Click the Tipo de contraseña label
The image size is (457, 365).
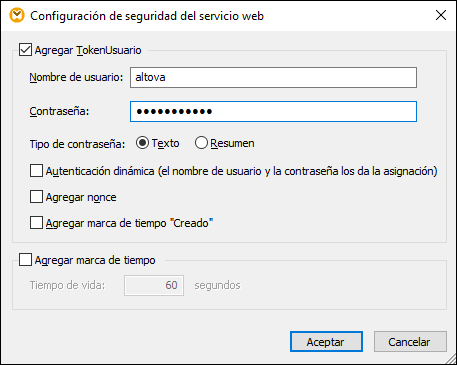(77, 144)
